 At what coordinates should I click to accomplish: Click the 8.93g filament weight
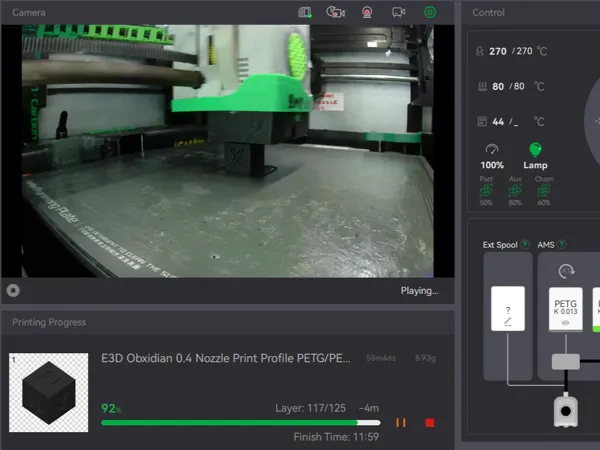[x=425, y=358]
